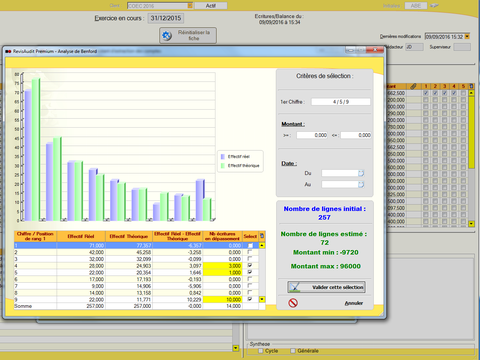Click the 1er Chiffre input field showing 4 / 5 / 9
The width and height of the screenshot is (480, 360).
[341, 102]
